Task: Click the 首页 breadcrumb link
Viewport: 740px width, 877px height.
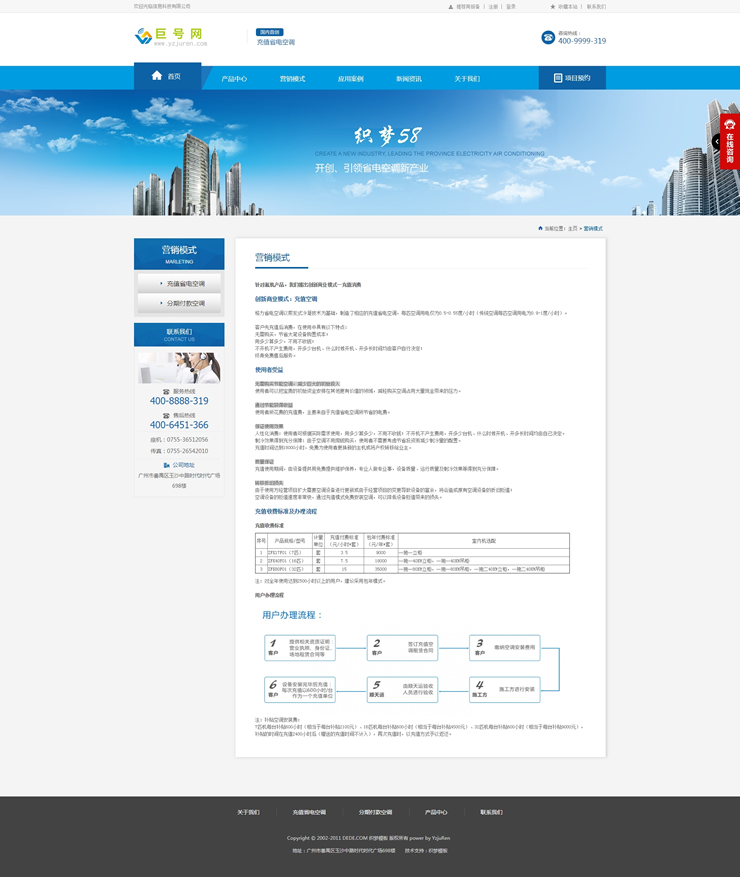Action: pos(573,229)
